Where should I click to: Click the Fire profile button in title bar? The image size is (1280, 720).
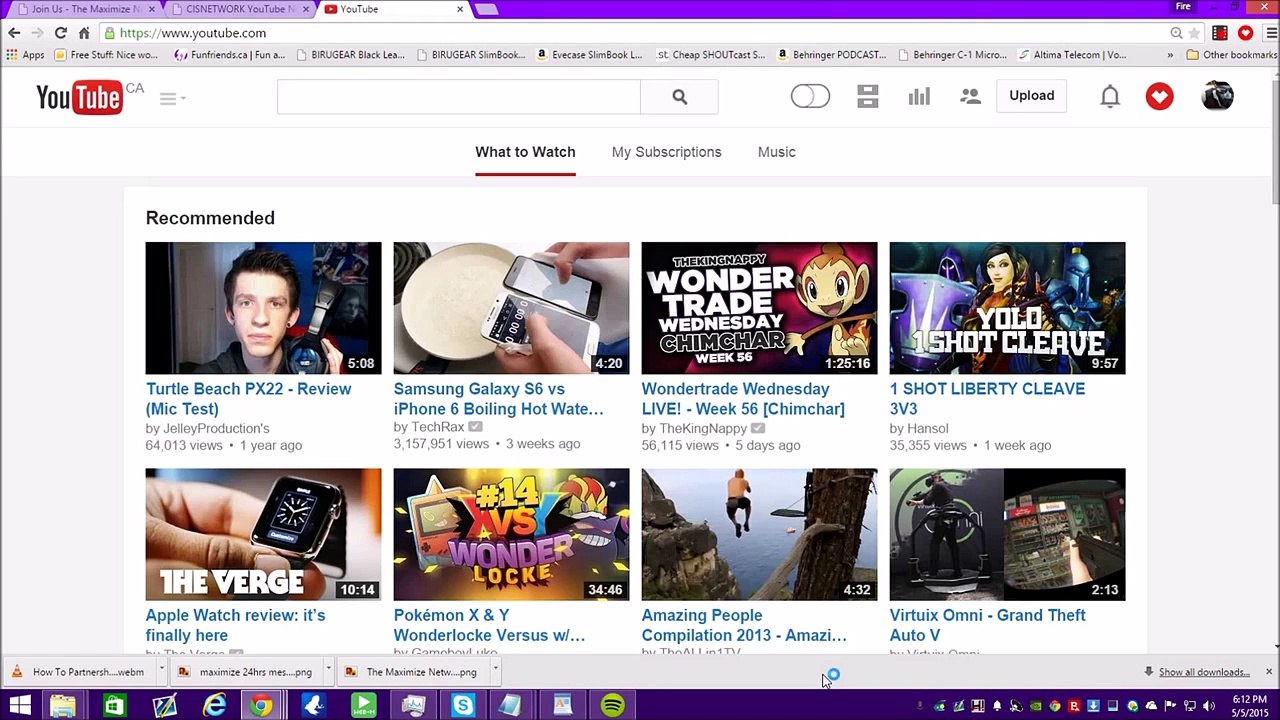click(x=1183, y=7)
